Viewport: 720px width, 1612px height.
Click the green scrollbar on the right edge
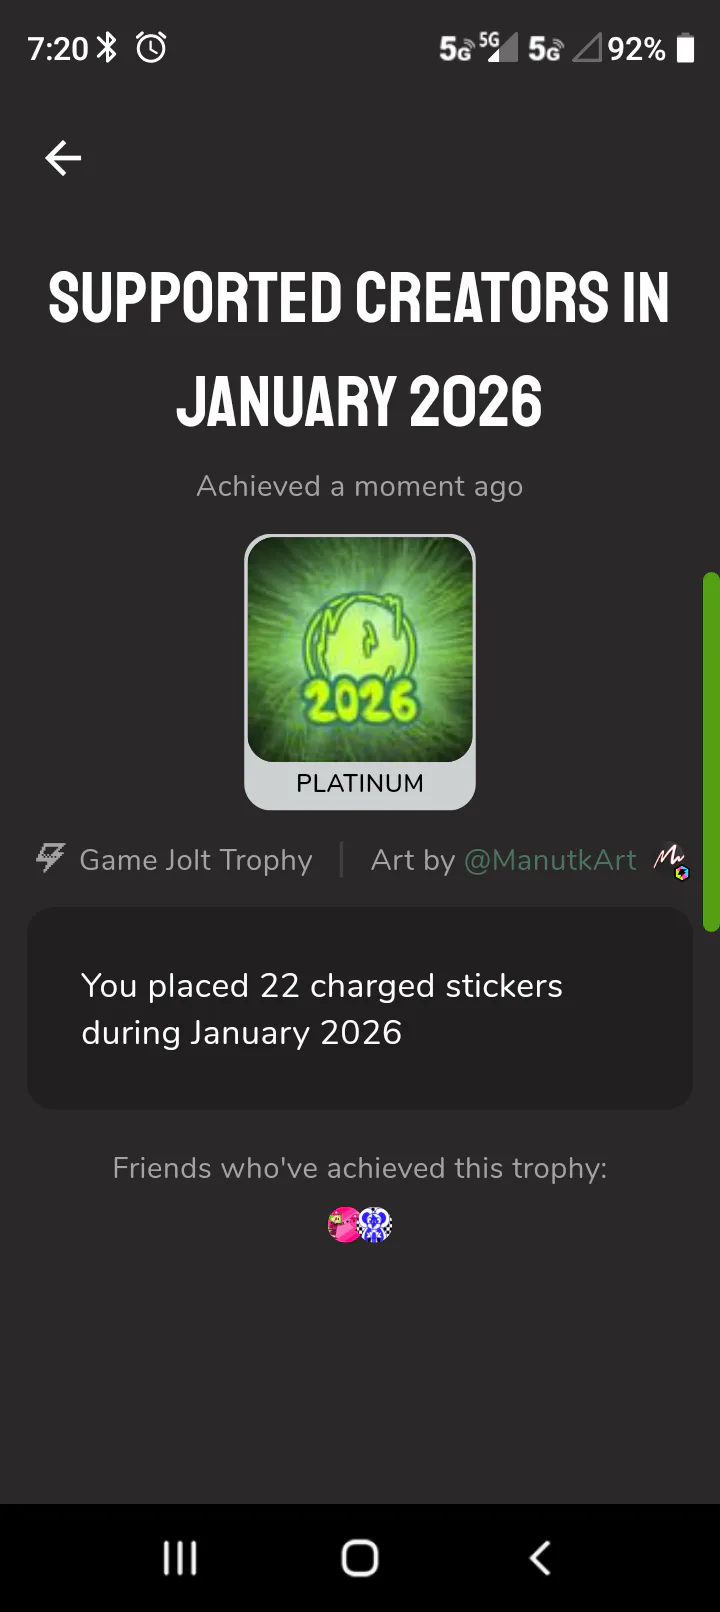711,752
